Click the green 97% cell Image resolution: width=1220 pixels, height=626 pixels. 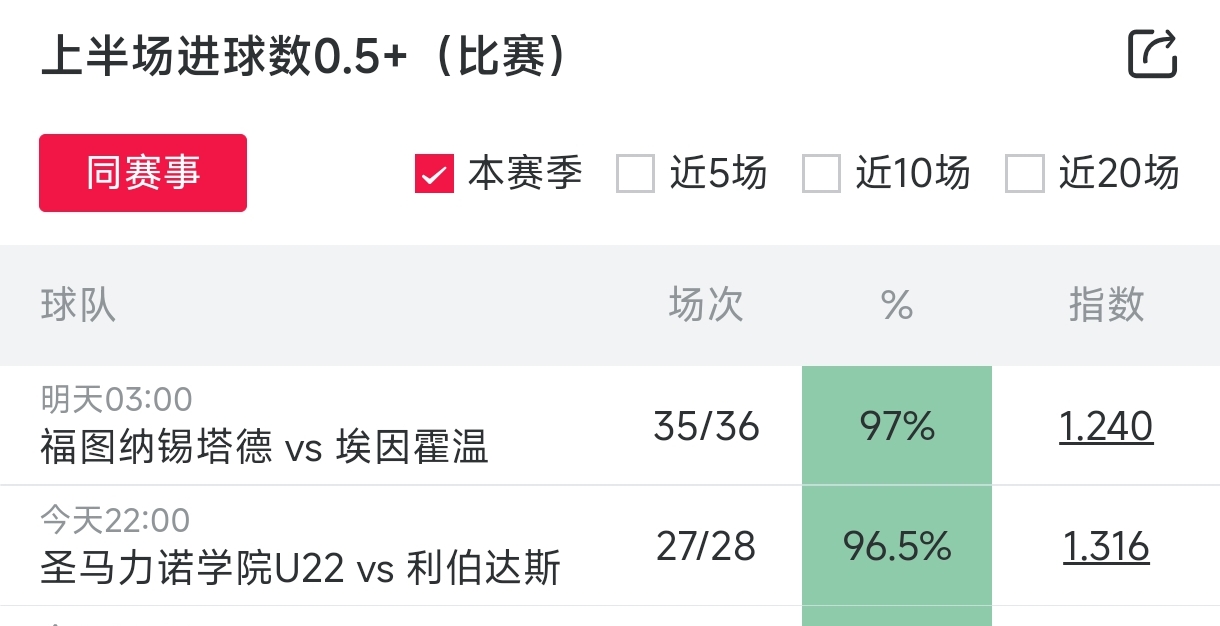coord(897,427)
